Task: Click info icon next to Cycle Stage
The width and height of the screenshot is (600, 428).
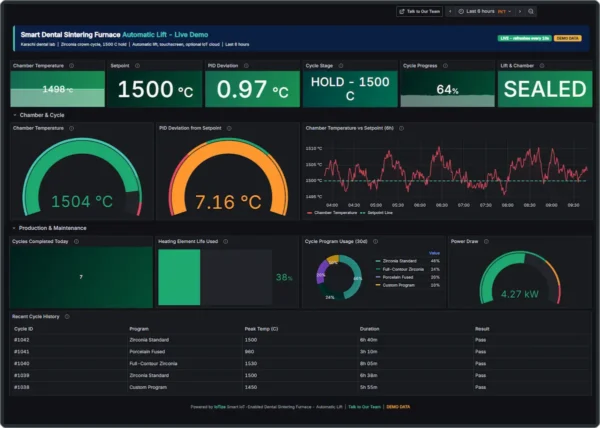Action: (x=341, y=66)
